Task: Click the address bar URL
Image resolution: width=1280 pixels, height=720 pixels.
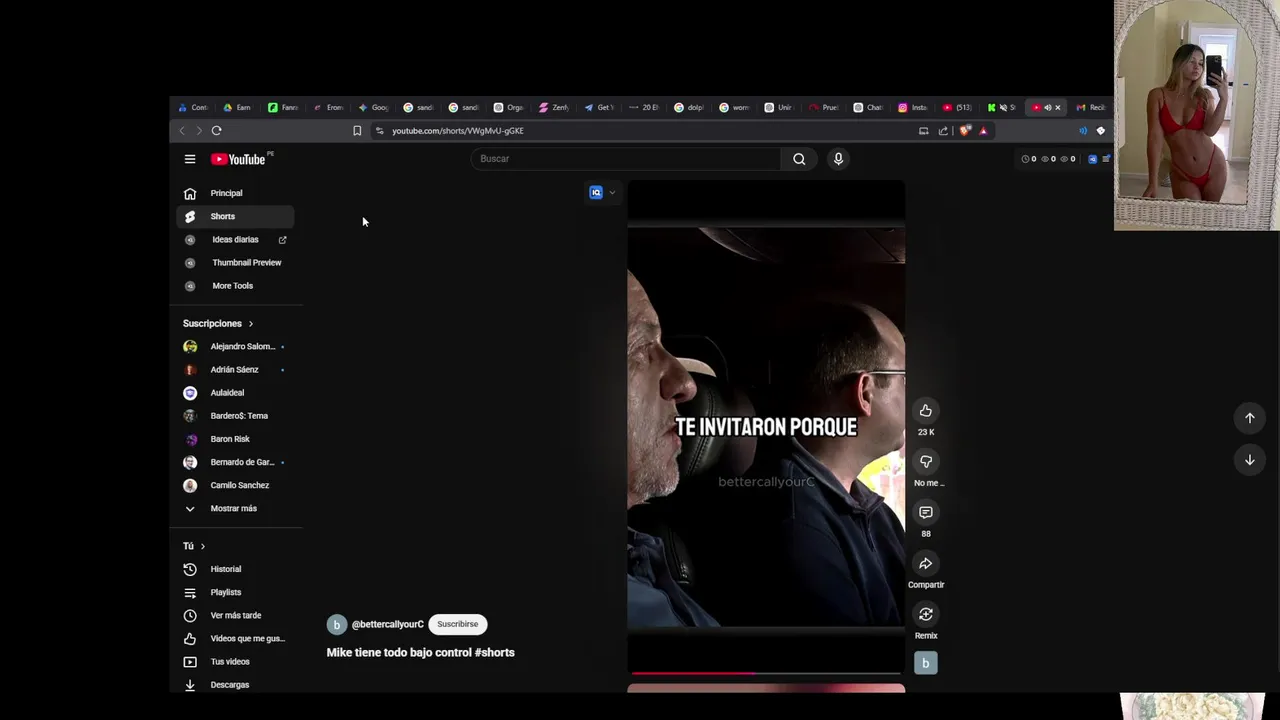Action: click(458, 130)
